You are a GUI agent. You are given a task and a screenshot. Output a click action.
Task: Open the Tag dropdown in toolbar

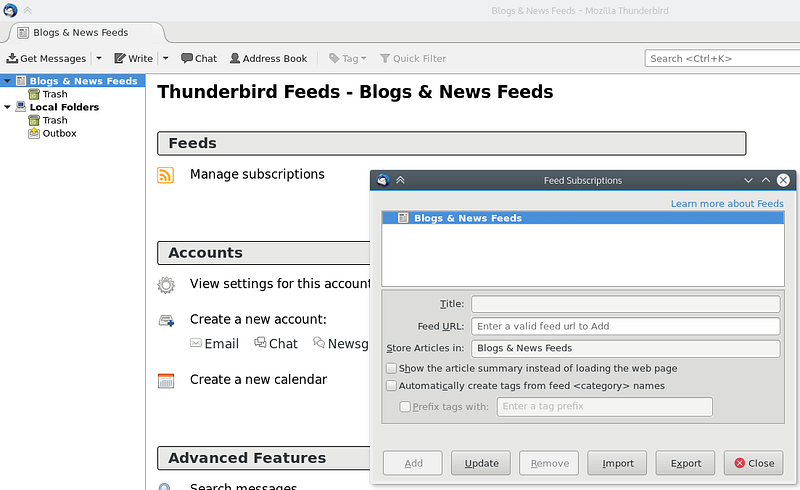coord(347,58)
